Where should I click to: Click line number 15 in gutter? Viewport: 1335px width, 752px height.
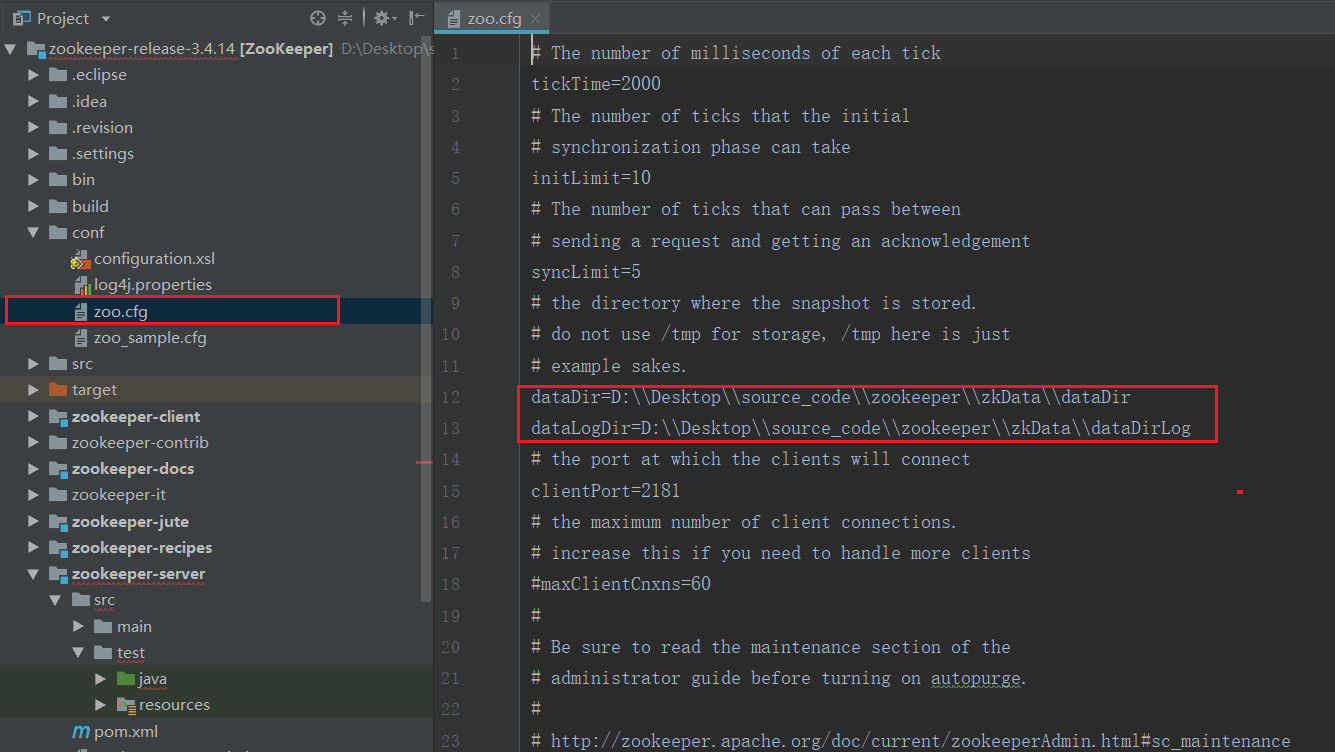[x=450, y=491]
